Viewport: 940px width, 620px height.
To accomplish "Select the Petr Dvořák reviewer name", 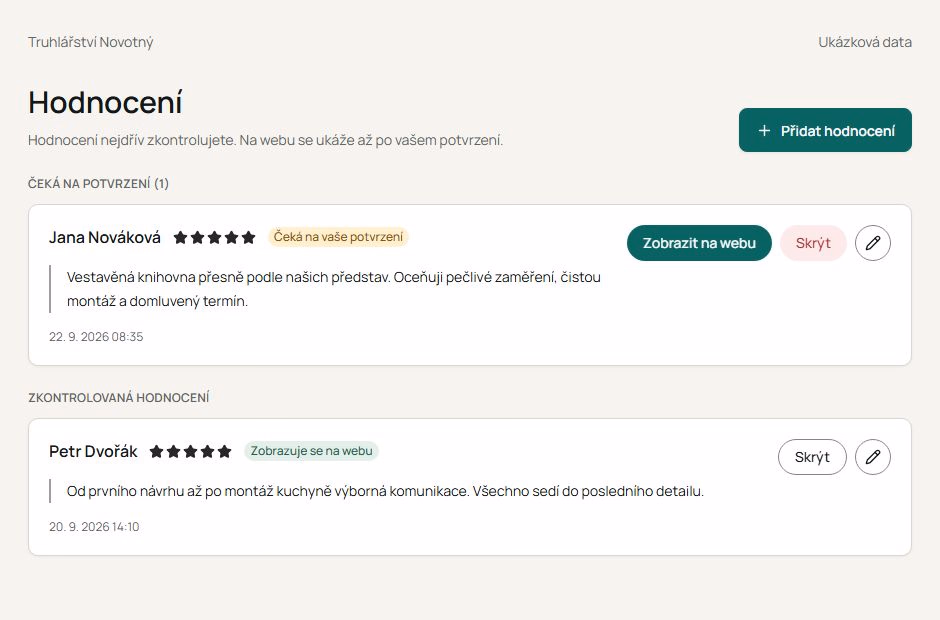I will 93,452.
